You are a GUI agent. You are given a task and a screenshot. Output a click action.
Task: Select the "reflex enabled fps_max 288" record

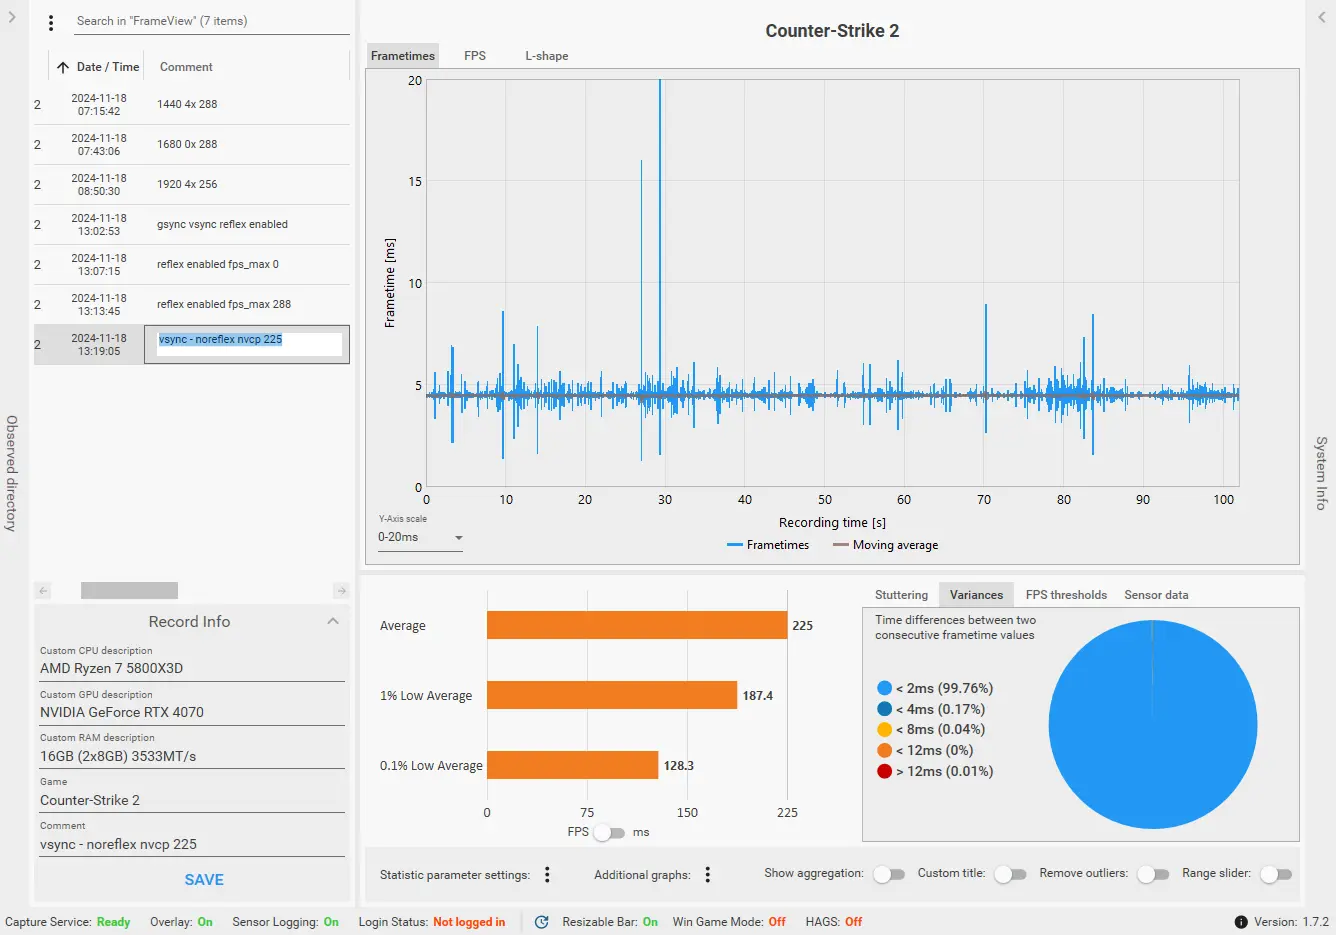(192, 304)
